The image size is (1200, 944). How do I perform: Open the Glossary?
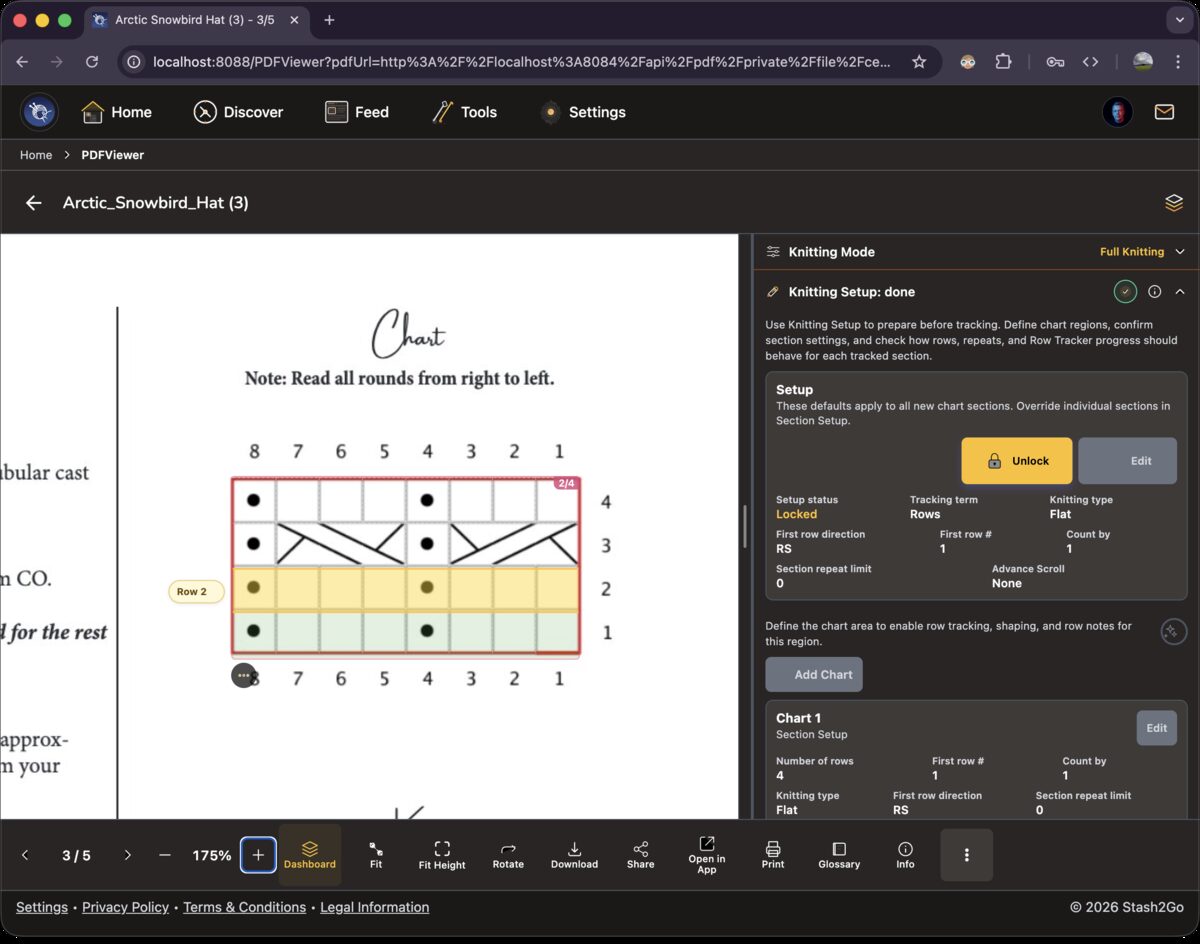[x=839, y=855]
